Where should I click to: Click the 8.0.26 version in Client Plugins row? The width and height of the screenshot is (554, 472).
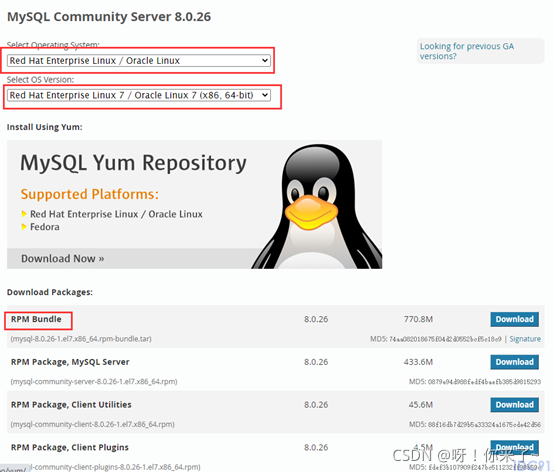316,448
